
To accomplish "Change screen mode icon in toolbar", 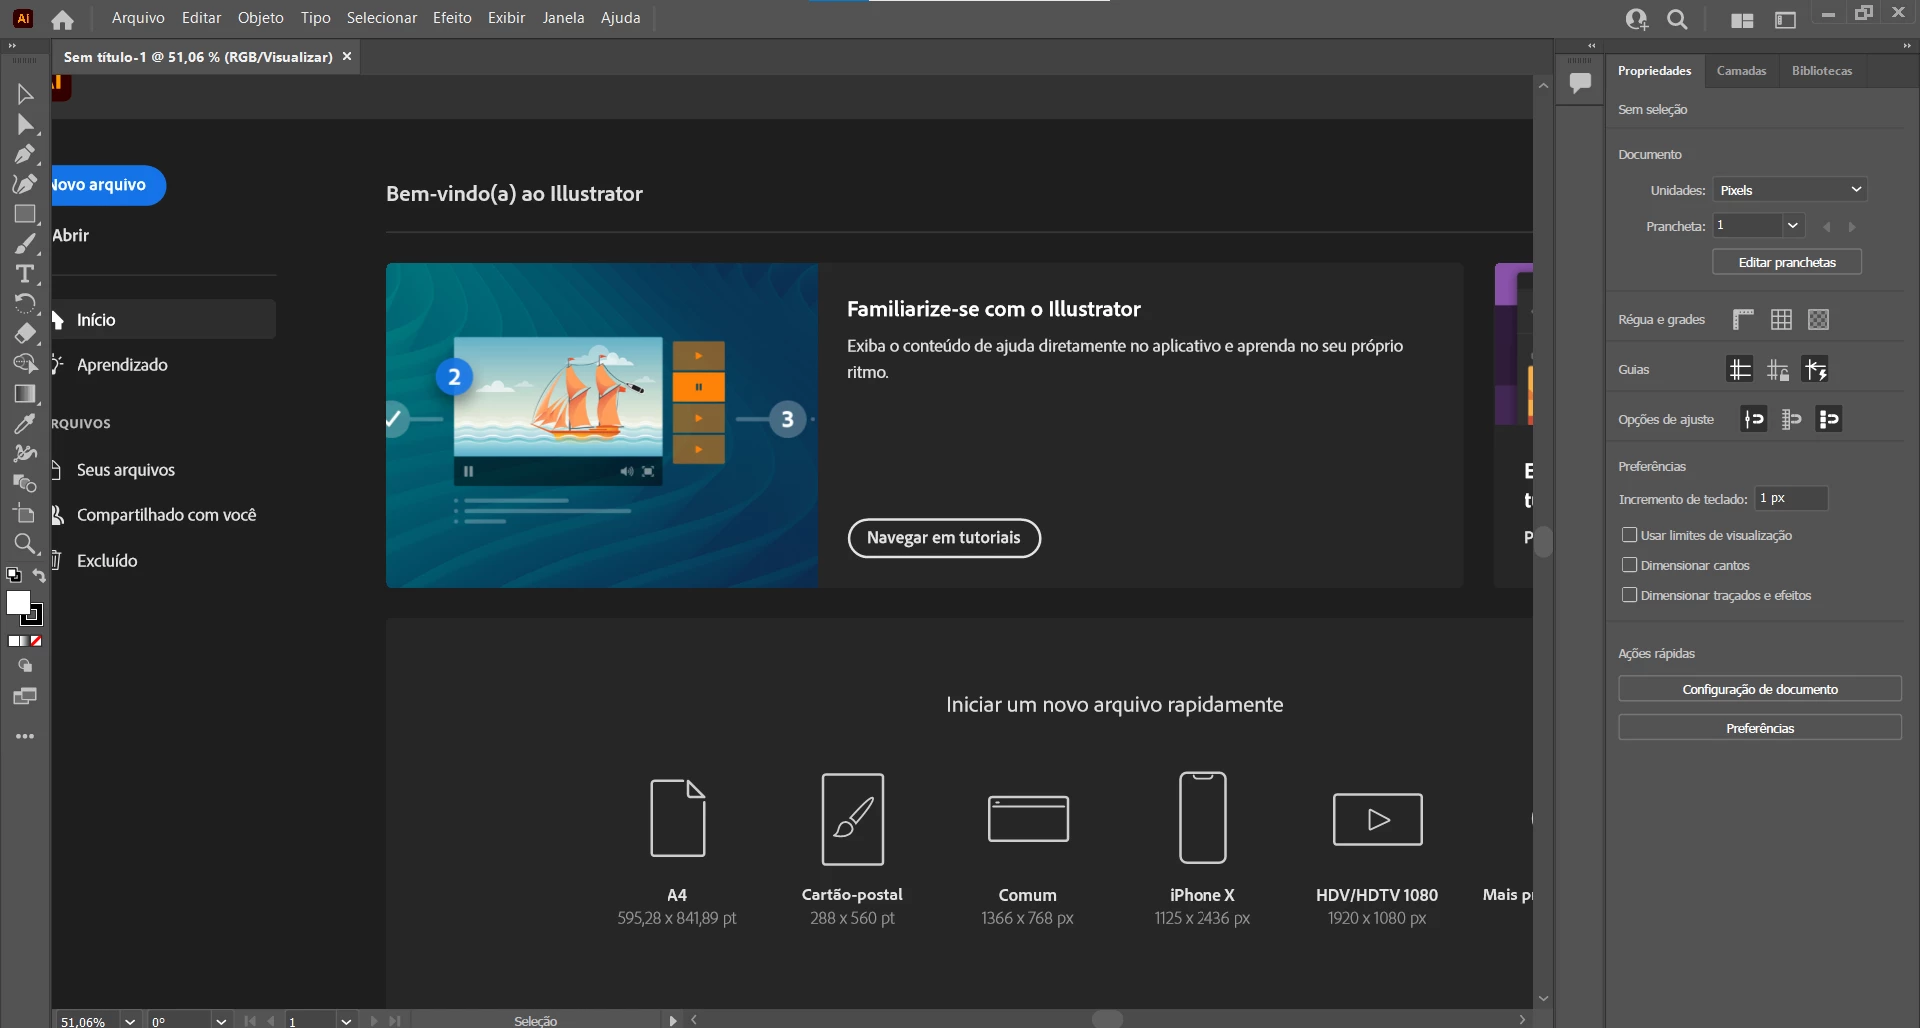I will (25, 697).
